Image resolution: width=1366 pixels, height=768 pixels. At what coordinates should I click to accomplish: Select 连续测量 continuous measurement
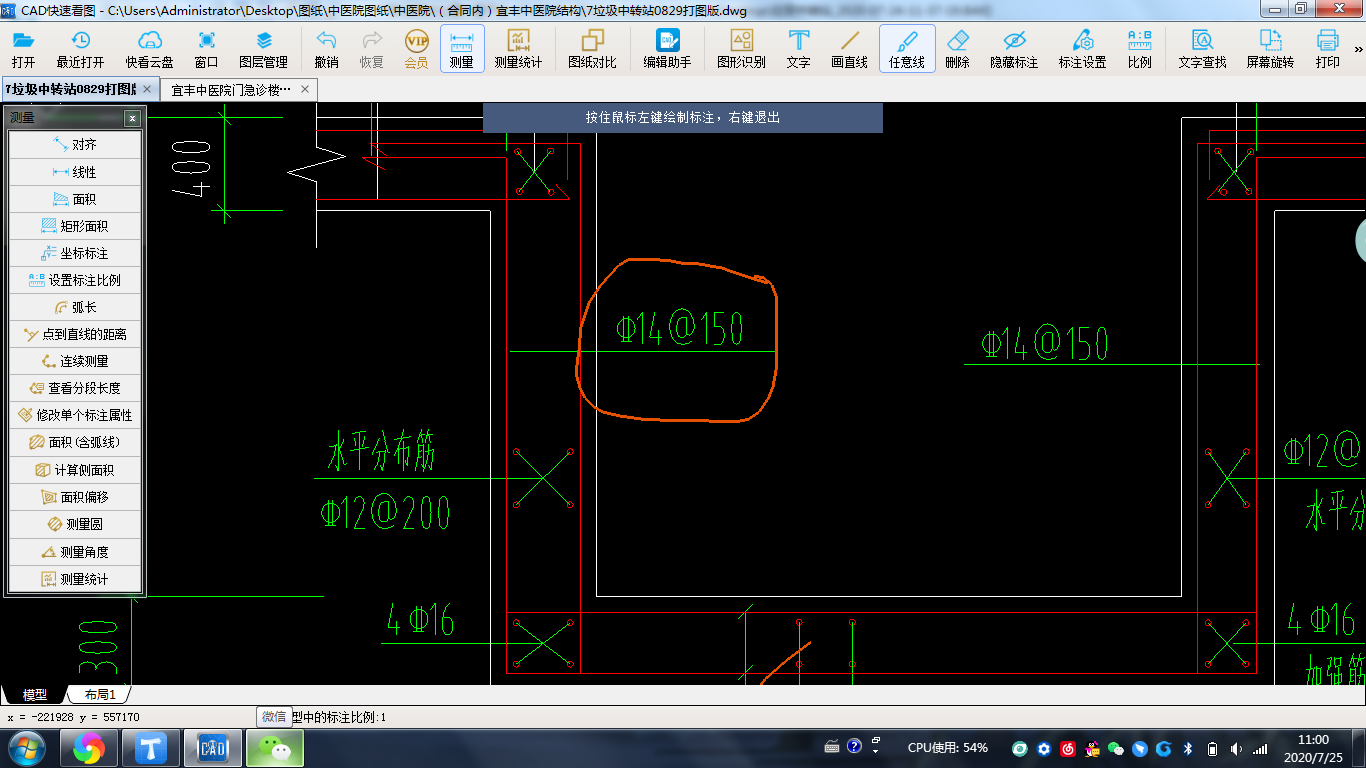click(x=75, y=361)
